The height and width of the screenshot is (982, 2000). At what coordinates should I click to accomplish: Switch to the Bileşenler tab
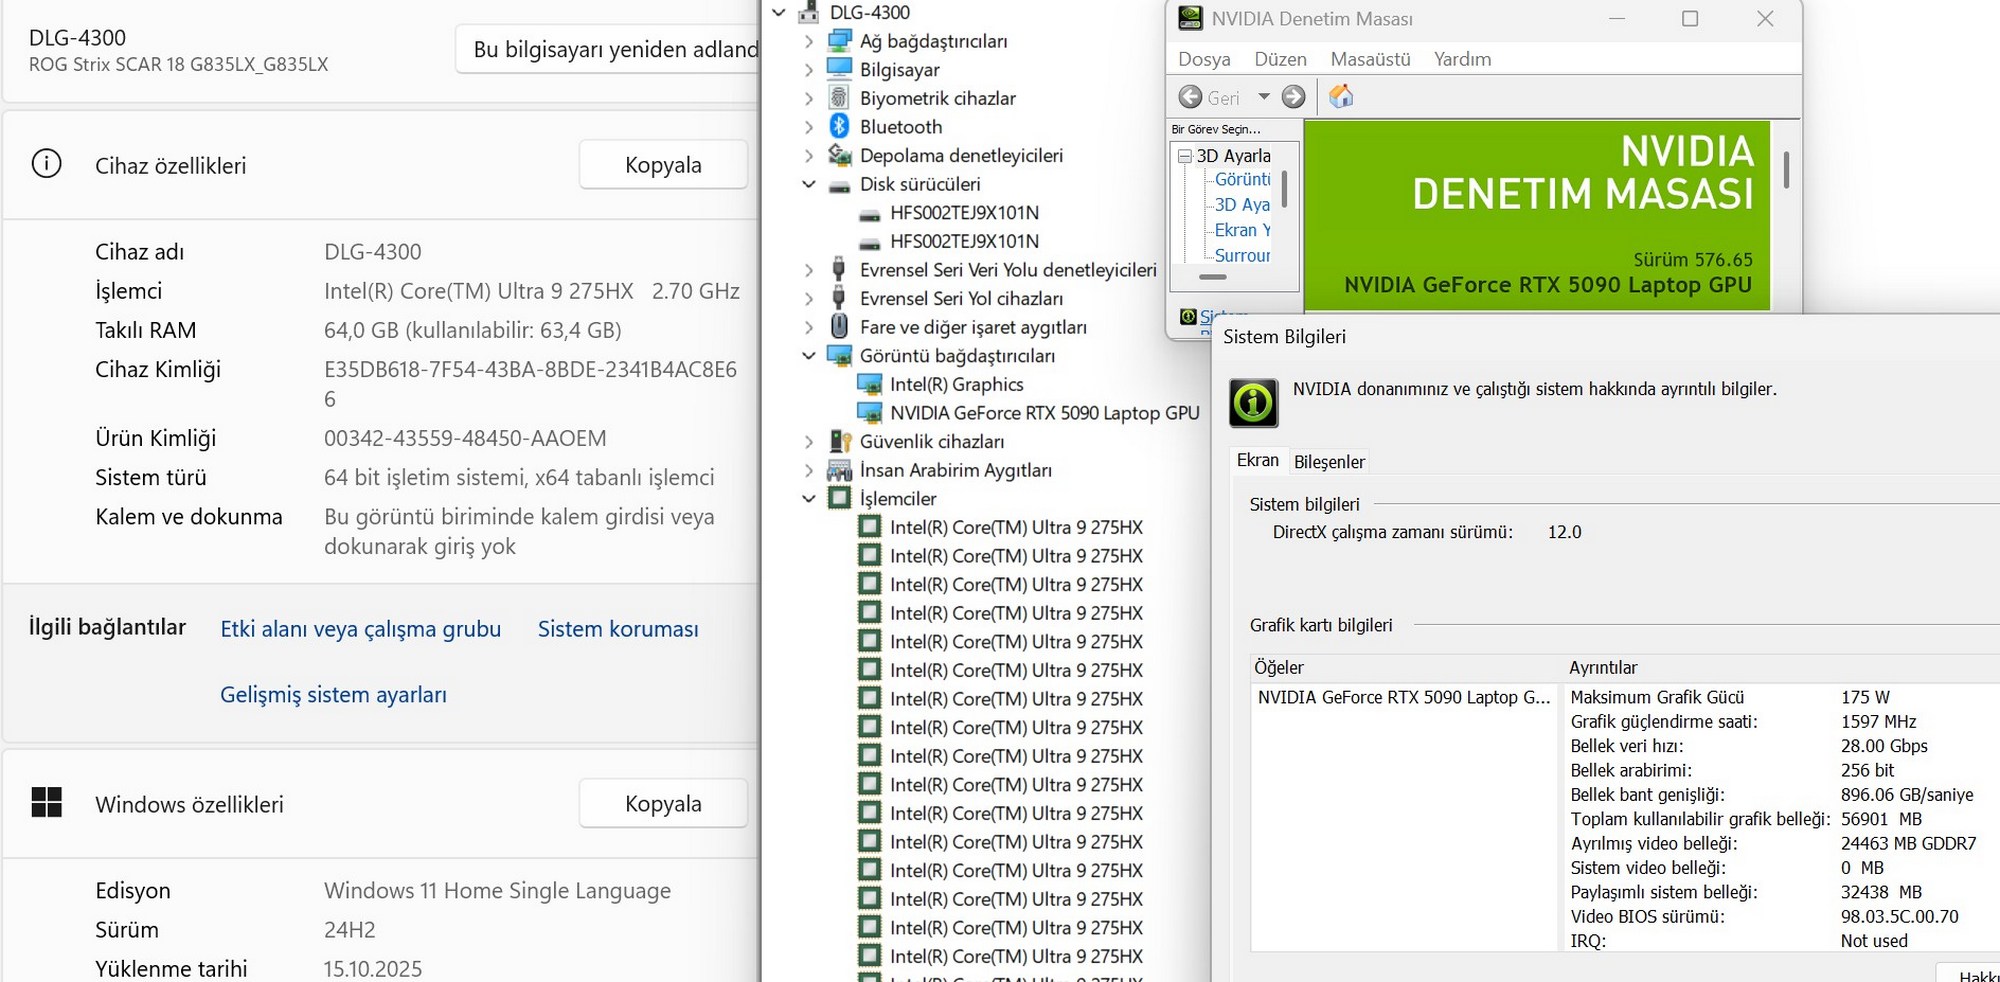1329,462
